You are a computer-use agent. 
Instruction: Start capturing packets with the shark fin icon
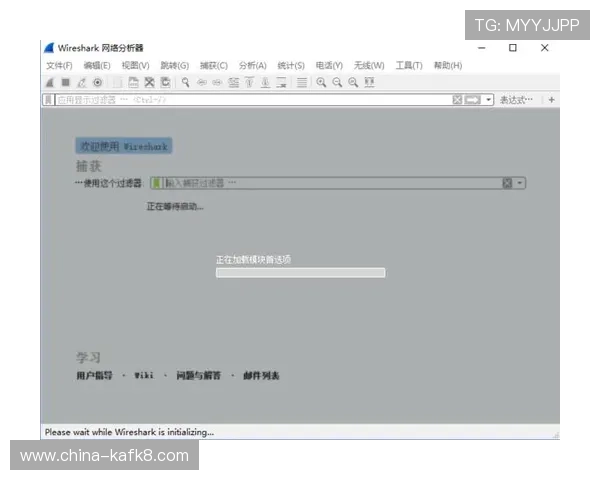[50, 82]
